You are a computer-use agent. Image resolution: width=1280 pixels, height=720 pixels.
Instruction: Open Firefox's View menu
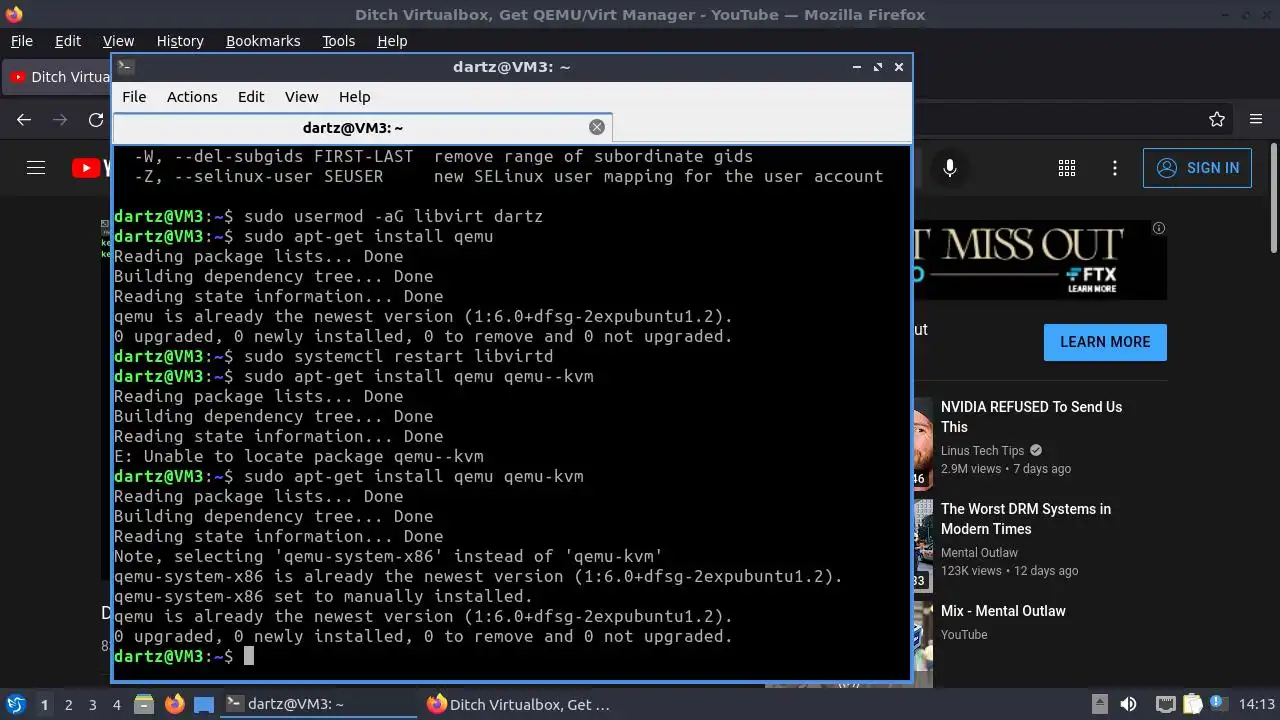coord(118,41)
